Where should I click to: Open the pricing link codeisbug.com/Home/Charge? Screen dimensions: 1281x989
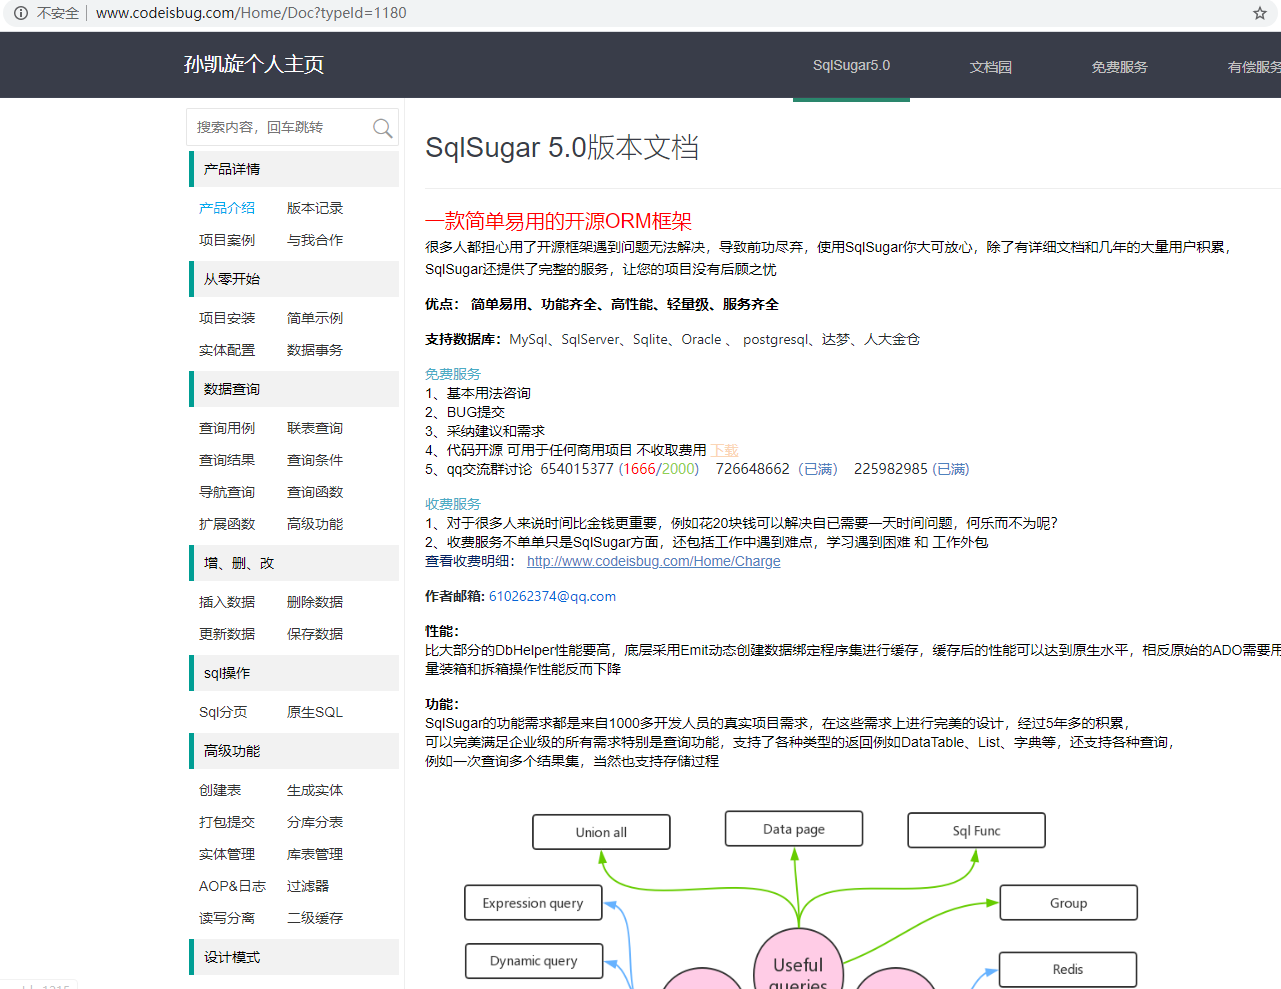coord(653,561)
